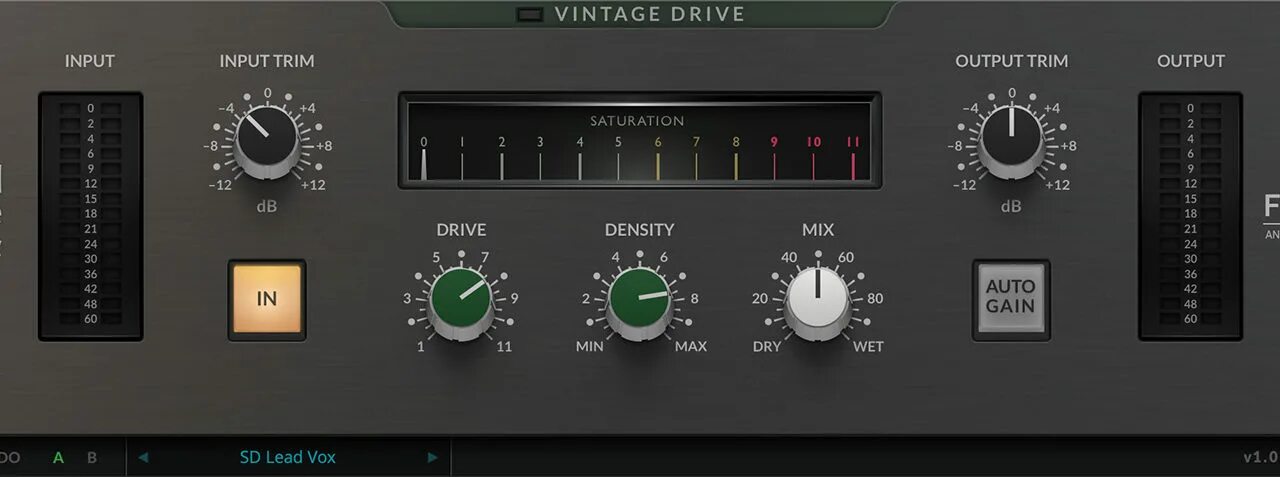Click the DRIVE label

pos(461,230)
